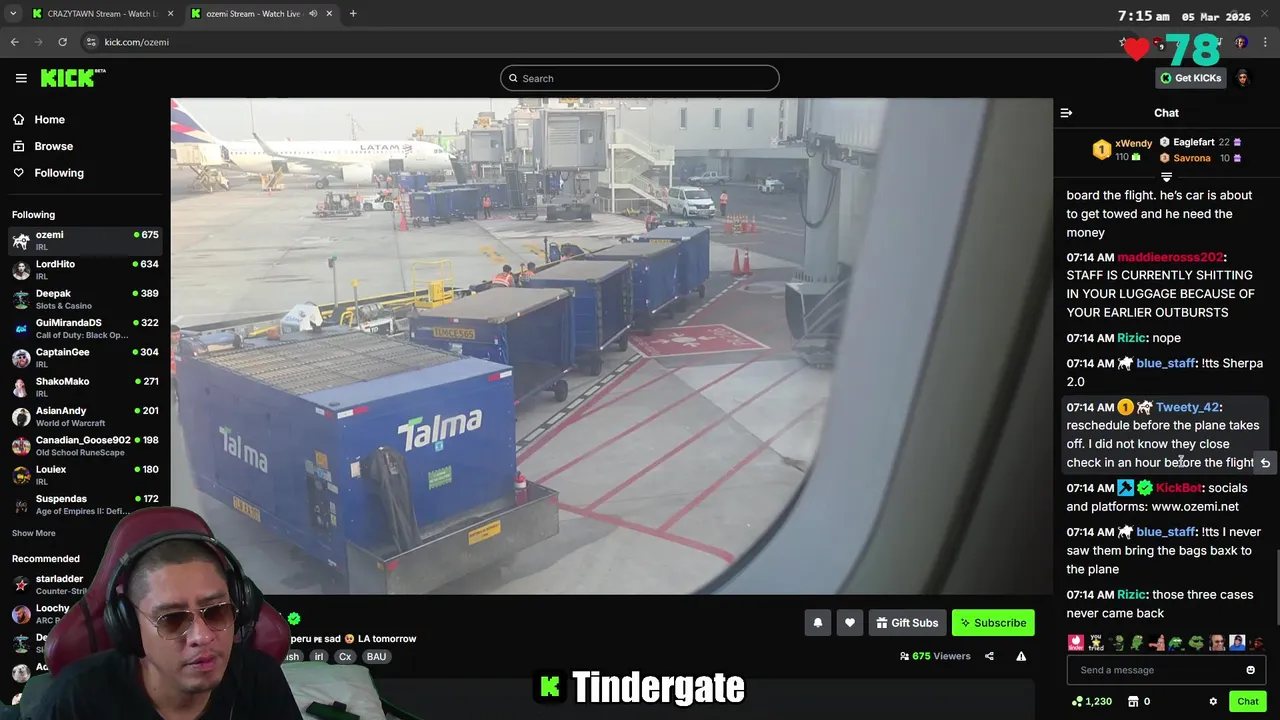Expand the gifter leaderboard arrow

click(x=1166, y=177)
